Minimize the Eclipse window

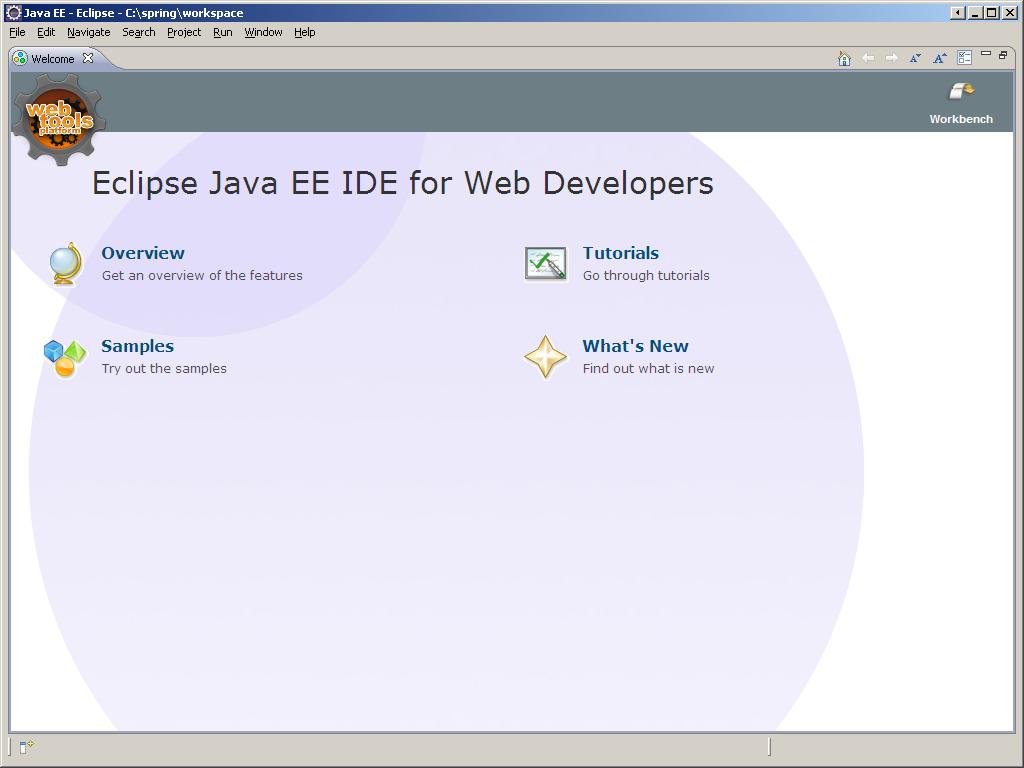click(x=975, y=12)
